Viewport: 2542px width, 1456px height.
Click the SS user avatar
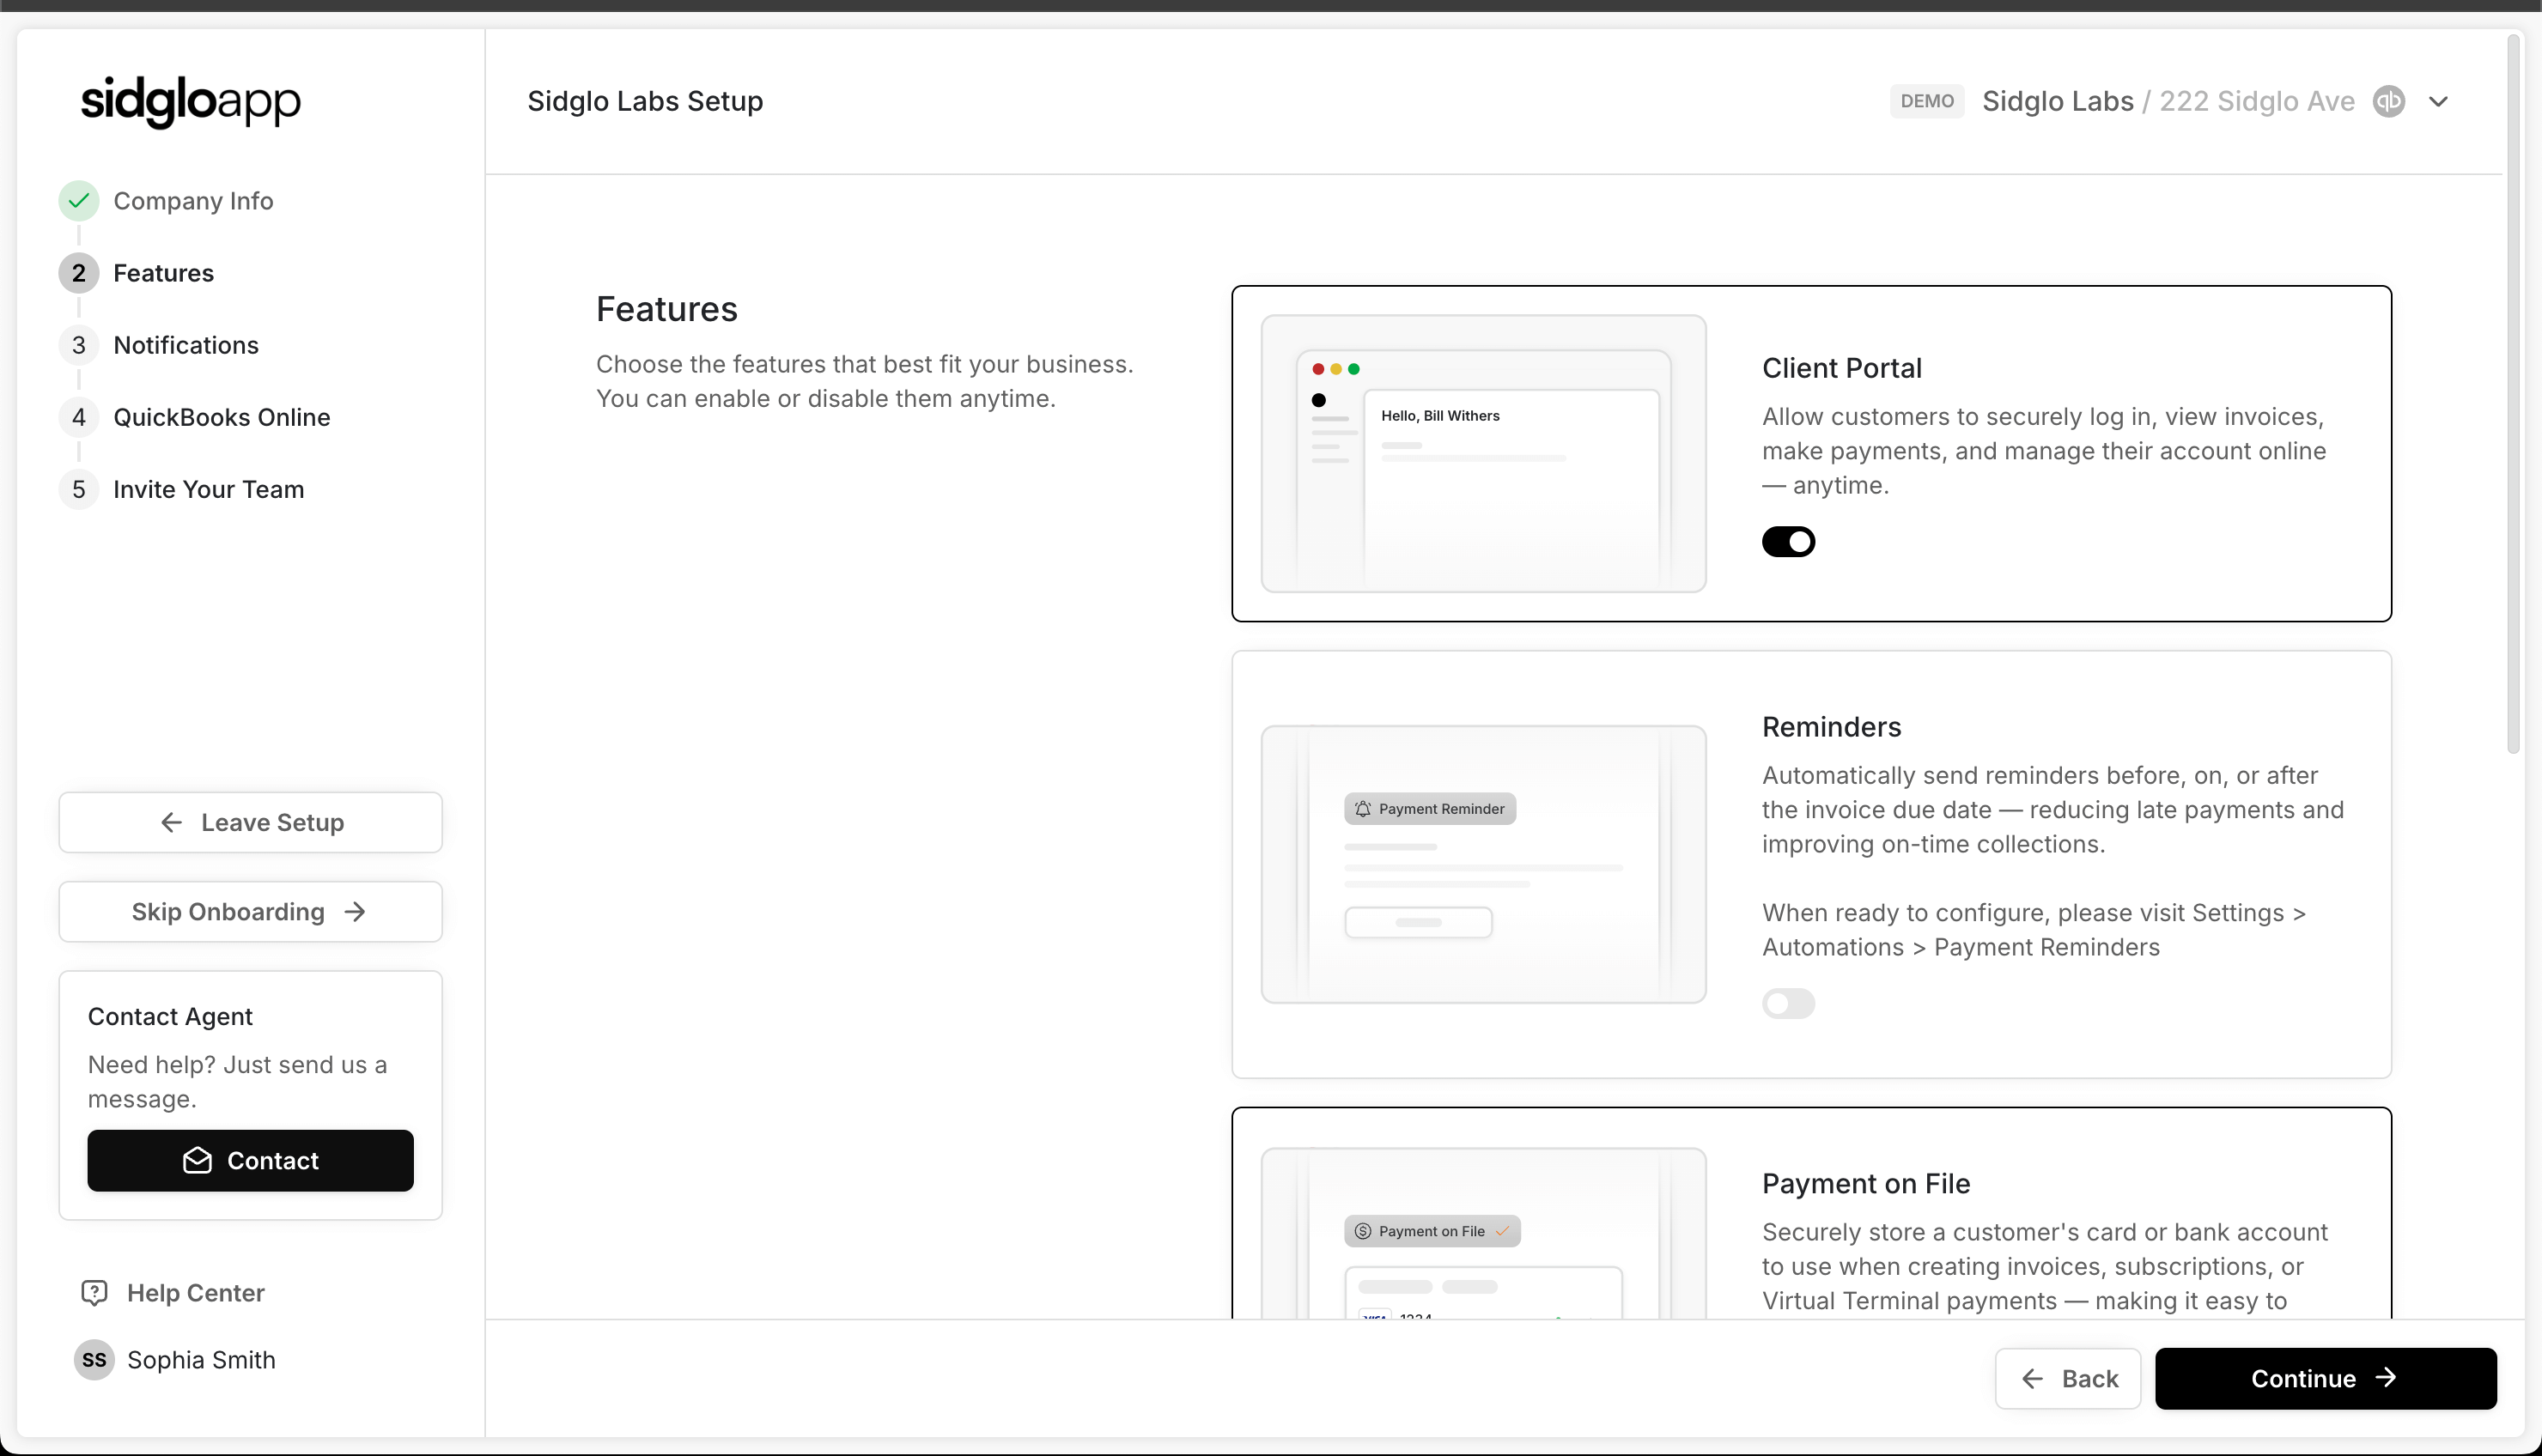(94, 1360)
